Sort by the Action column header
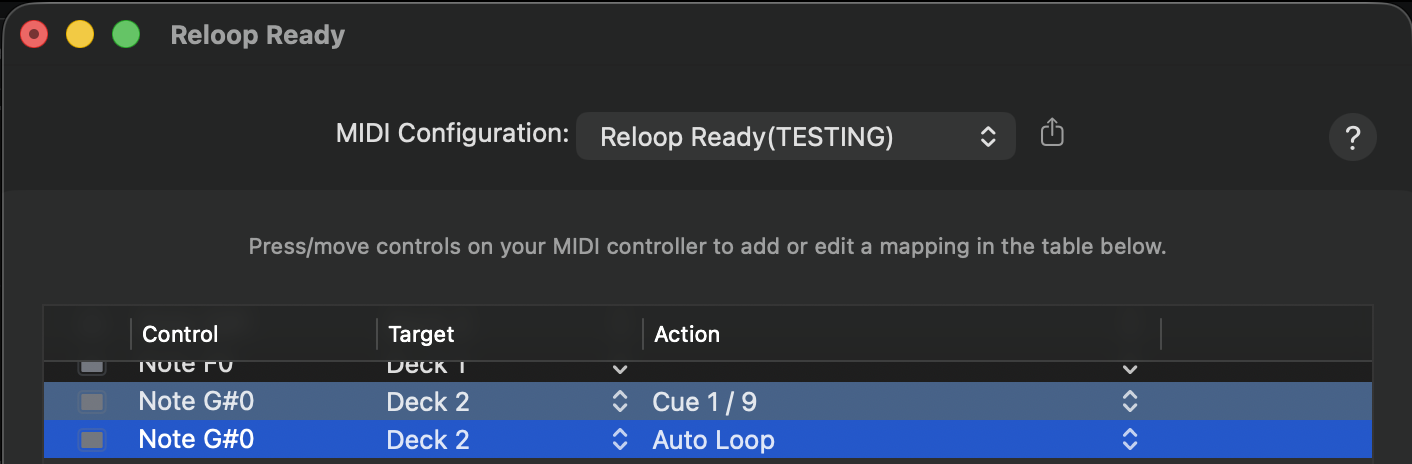The image size is (1412, 464). 687,334
